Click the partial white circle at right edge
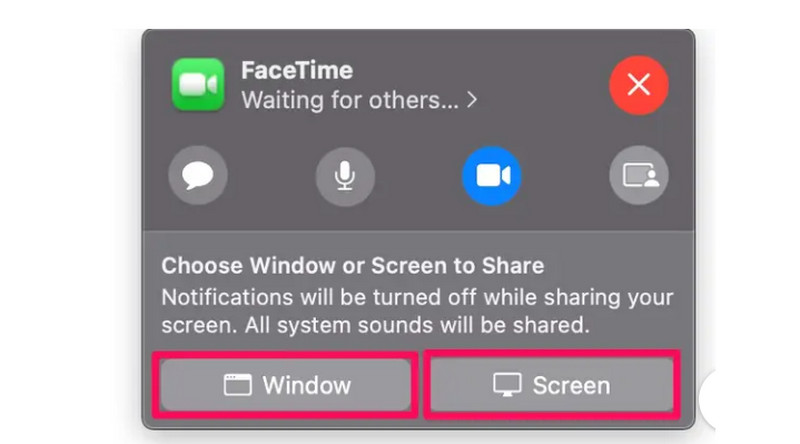 (708, 399)
